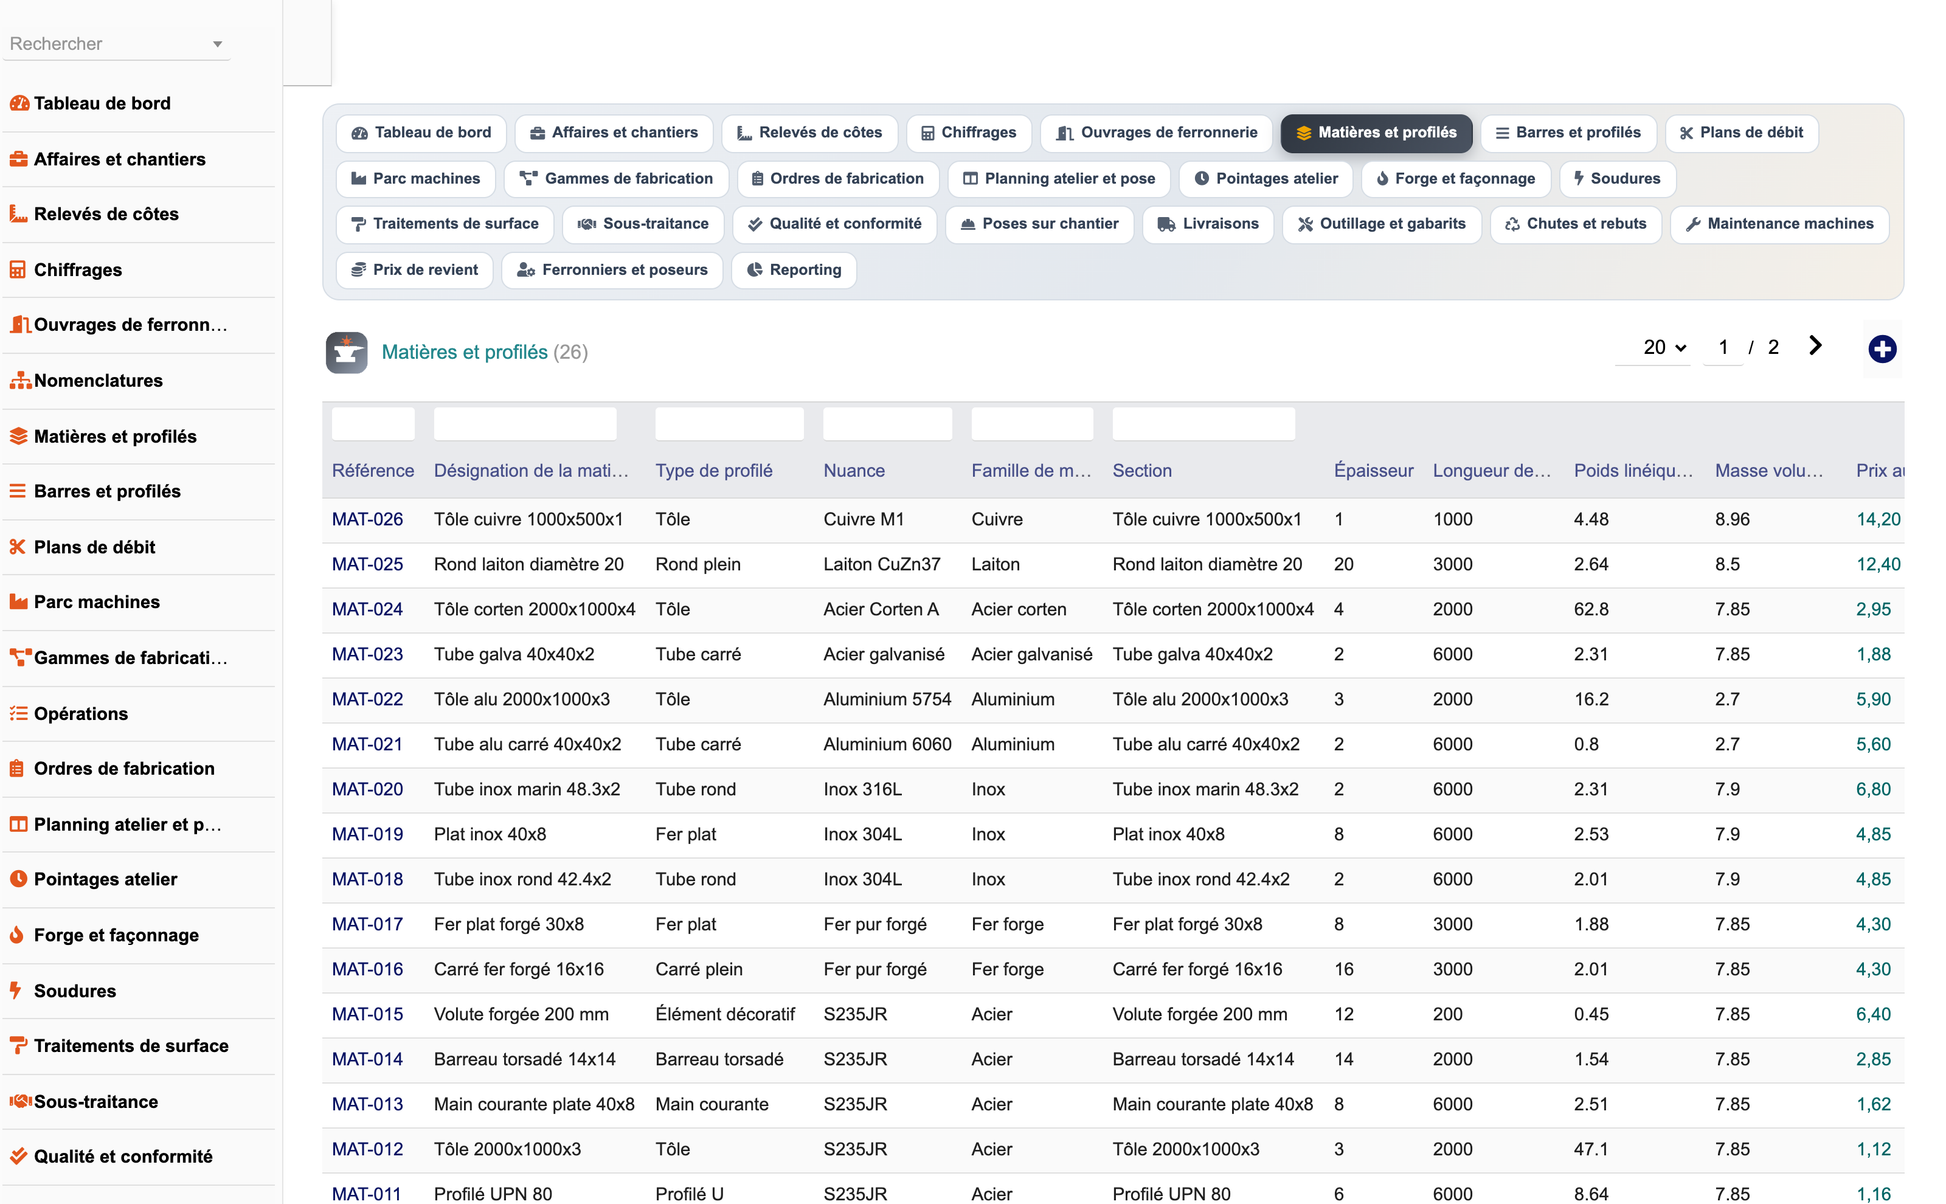Image resolution: width=1946 pixels, height=1204 pixels.
Task: Switch to the Prix de revient tab
Action: [415, 270]
